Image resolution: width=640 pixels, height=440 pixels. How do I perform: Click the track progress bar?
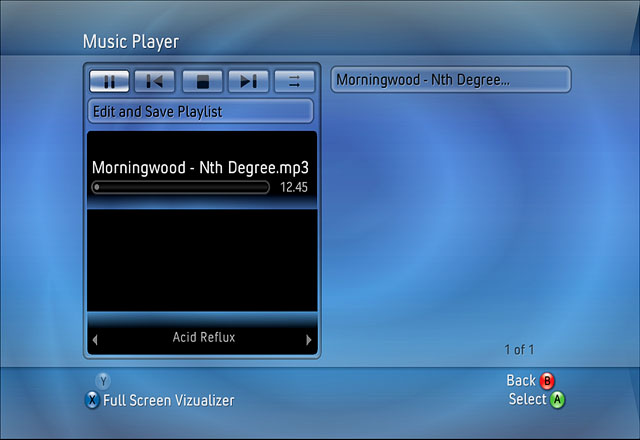[x=180, y=187]
